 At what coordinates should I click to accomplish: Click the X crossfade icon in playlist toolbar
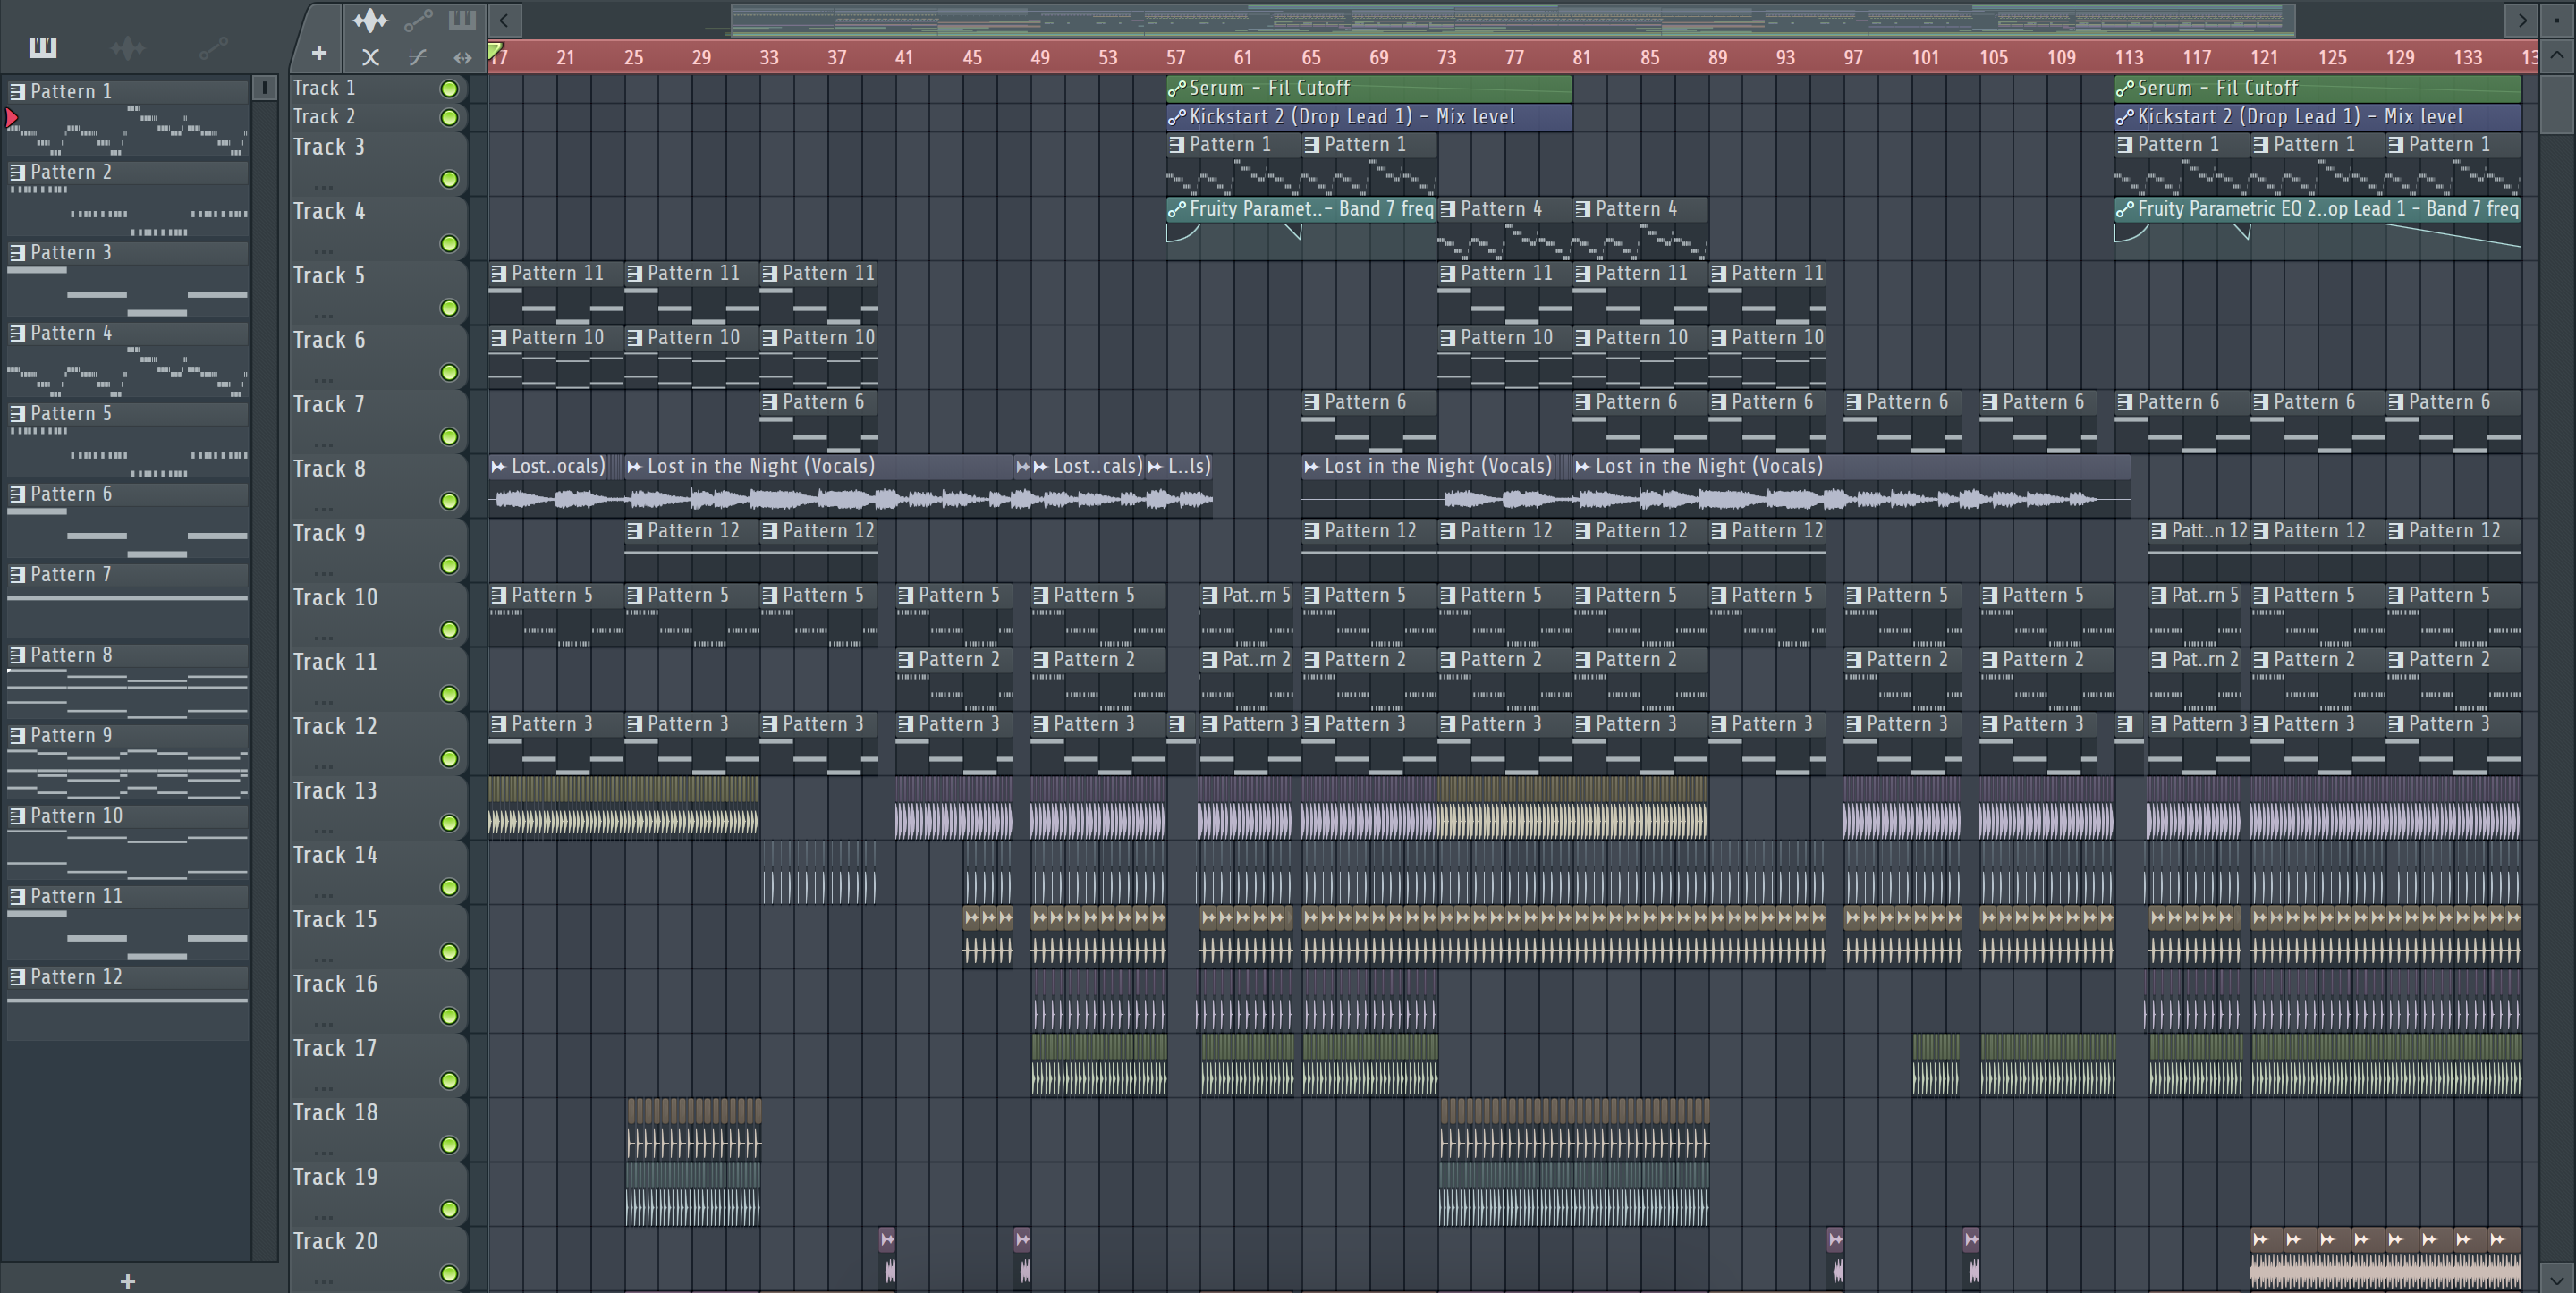370,57
